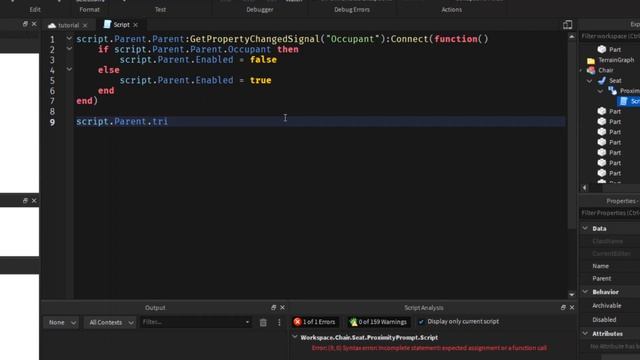Collapse the Attributes properties section
Viewport: 640px width, 360px height.
pyautogui.click(x=585, y=333)
